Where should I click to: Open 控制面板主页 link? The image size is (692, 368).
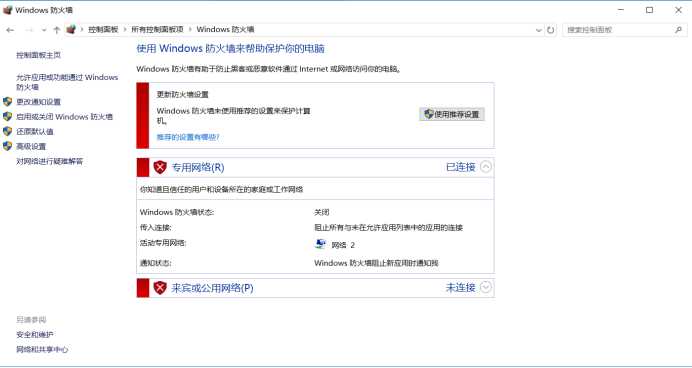(38, 55)
